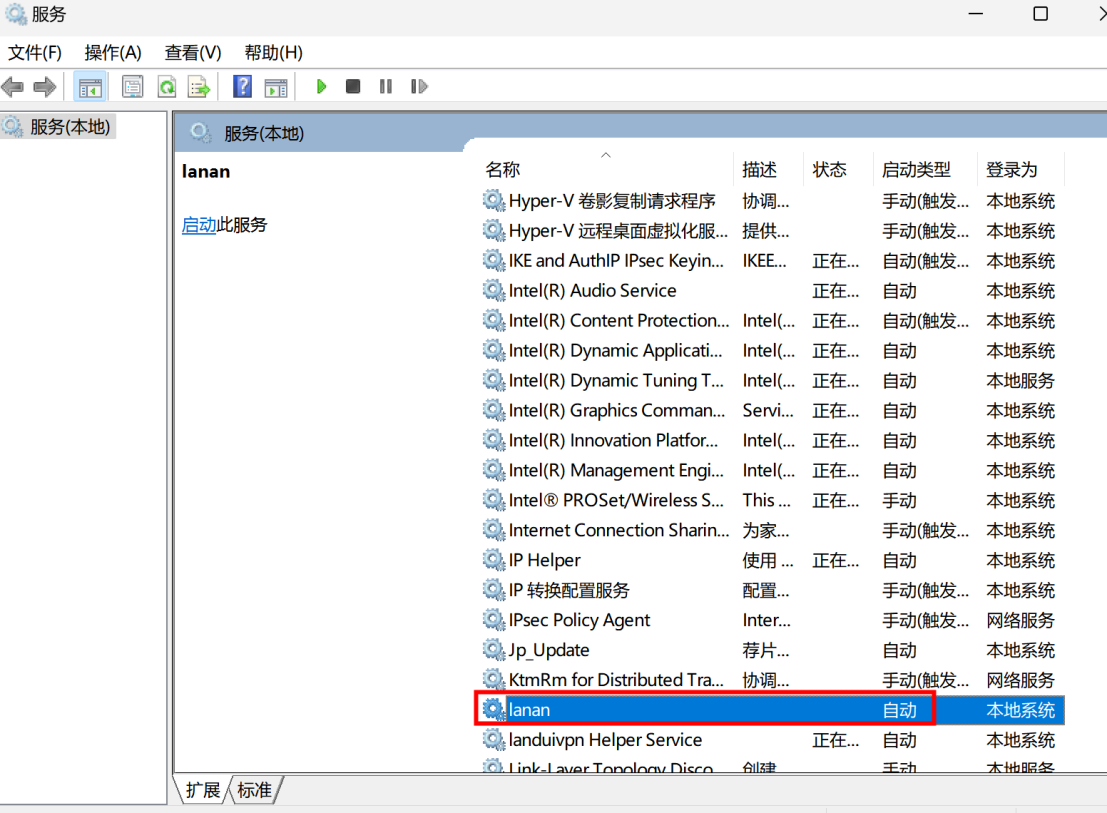1107x813 pixels.
Task: Click the Restart Service toolbar icon
Action: click(x=419, y=87)
